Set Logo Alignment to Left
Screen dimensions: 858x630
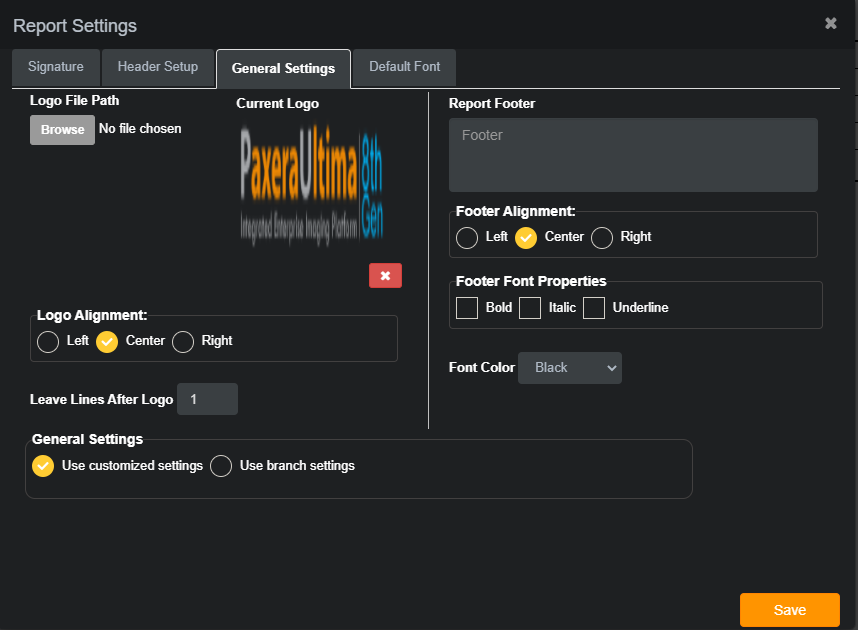pyautogui.click(x=48, y=342)
